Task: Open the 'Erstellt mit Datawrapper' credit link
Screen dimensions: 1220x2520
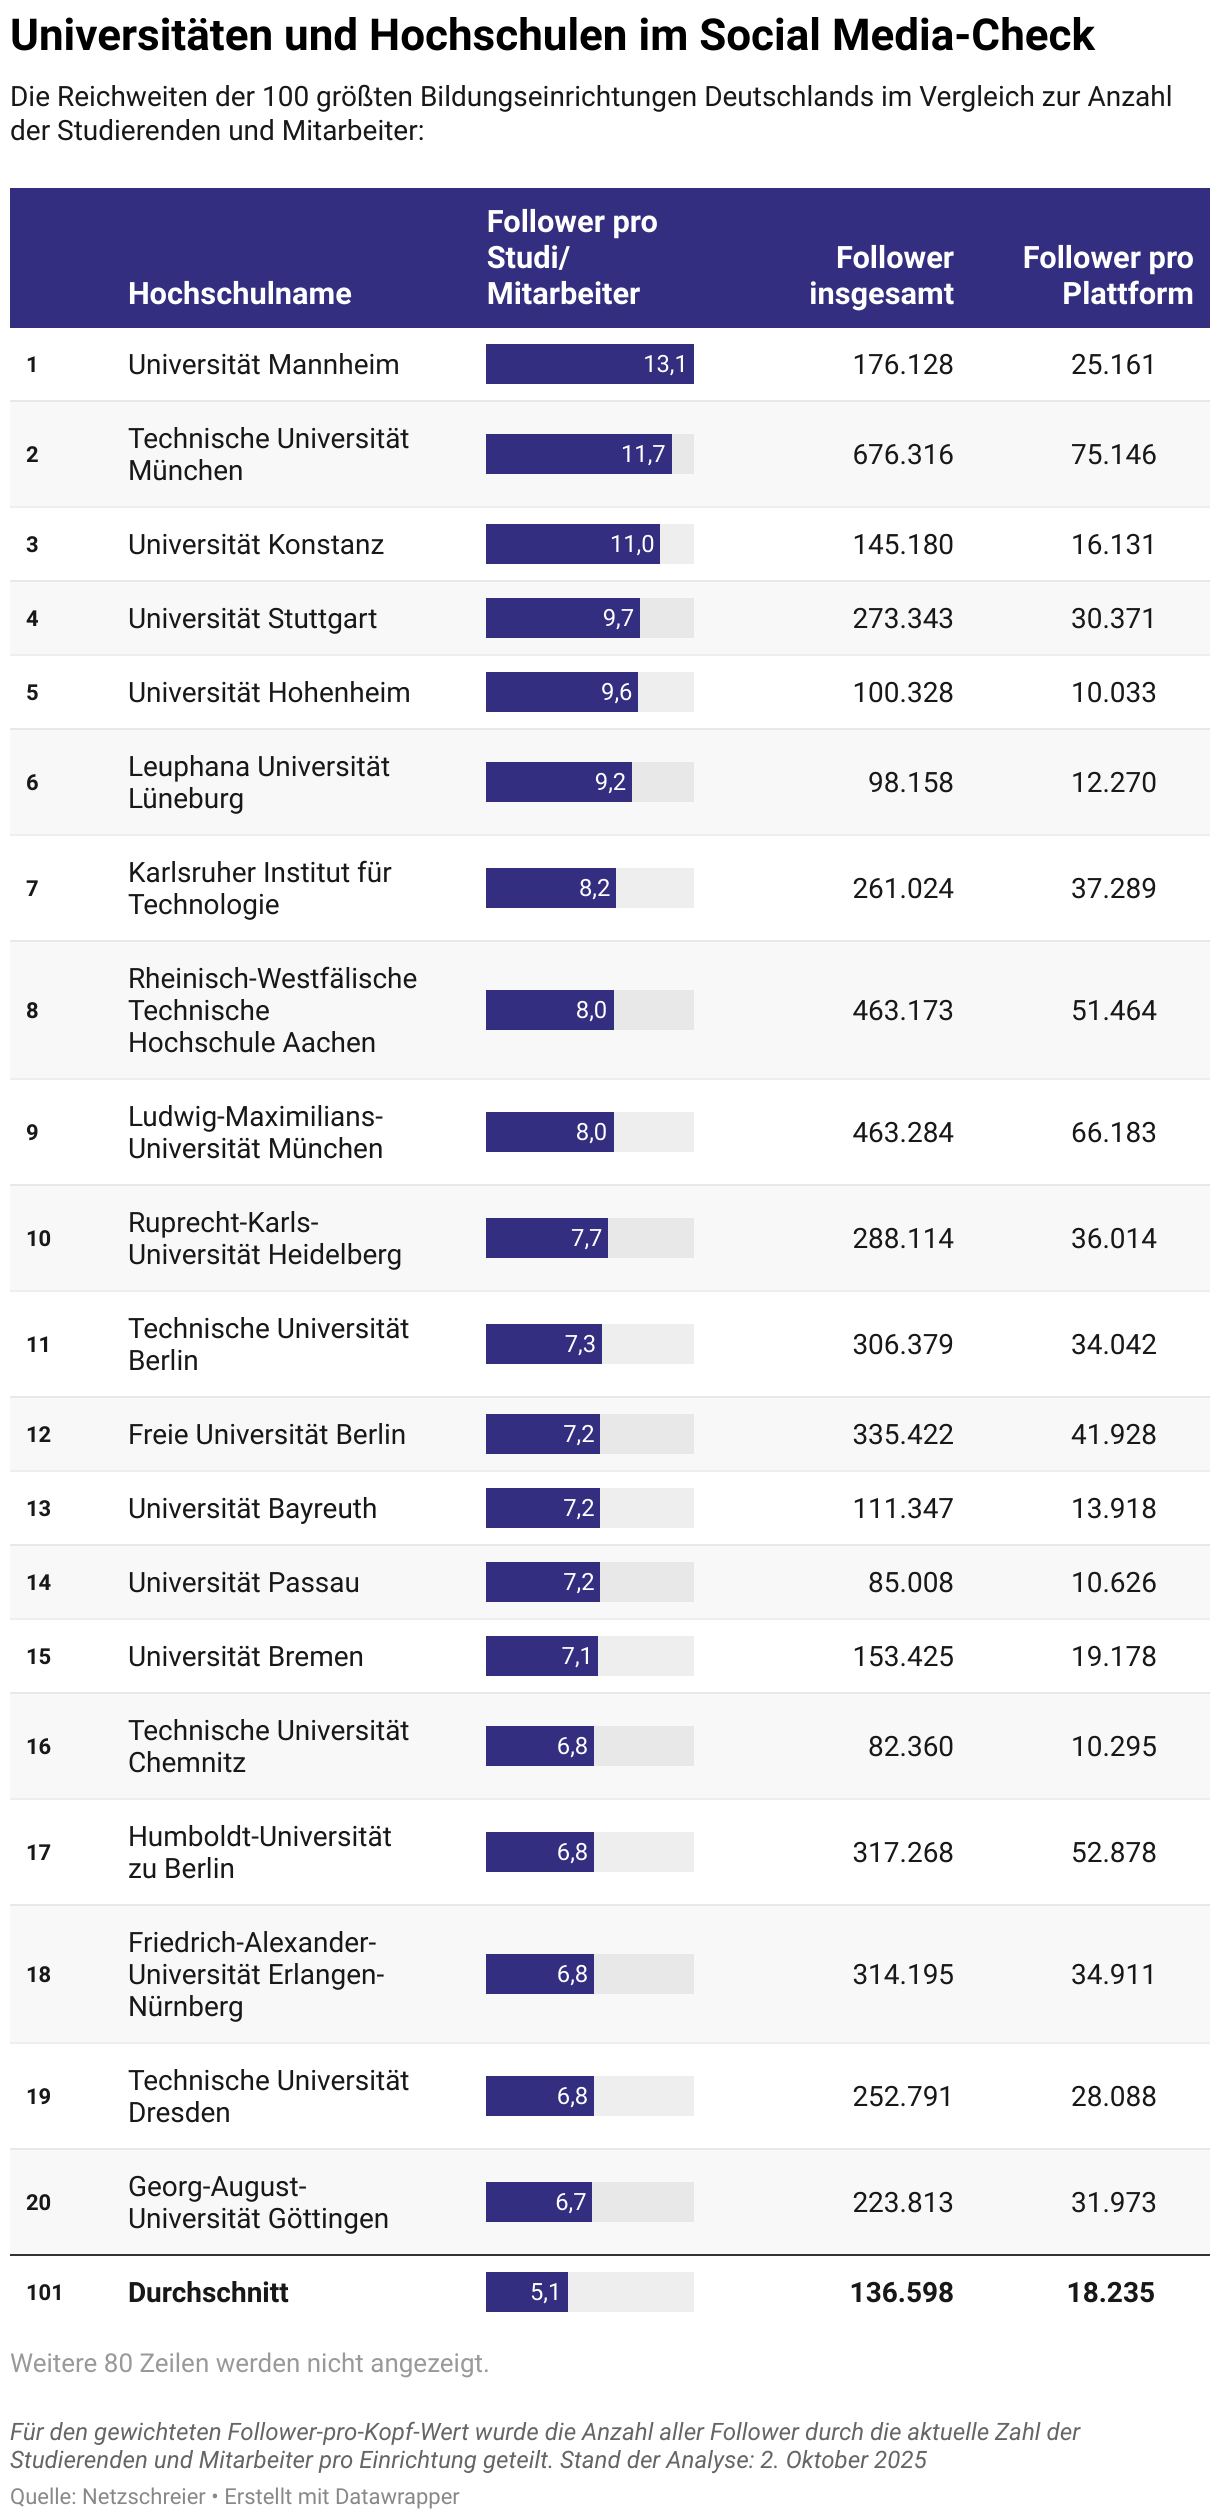Action: point(342,2496)
